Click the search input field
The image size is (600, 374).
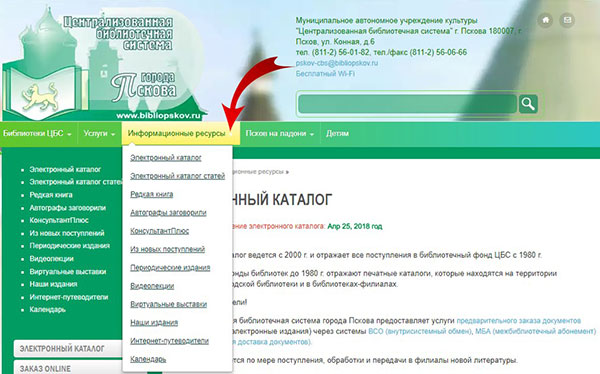[408, 104]
